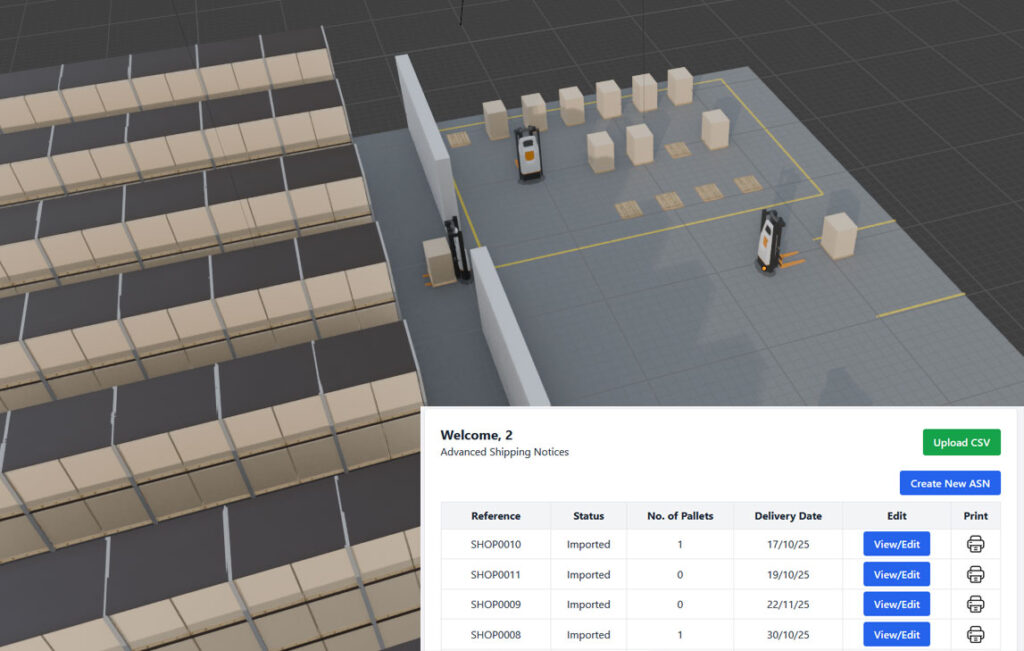Click the Status column header
This screenshot has height=651, width=1024.
587,515
